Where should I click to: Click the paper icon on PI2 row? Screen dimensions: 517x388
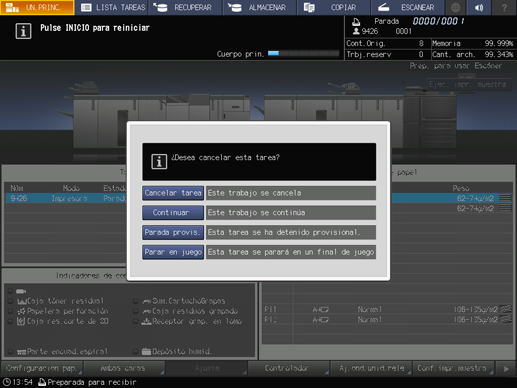click(505, 319)
